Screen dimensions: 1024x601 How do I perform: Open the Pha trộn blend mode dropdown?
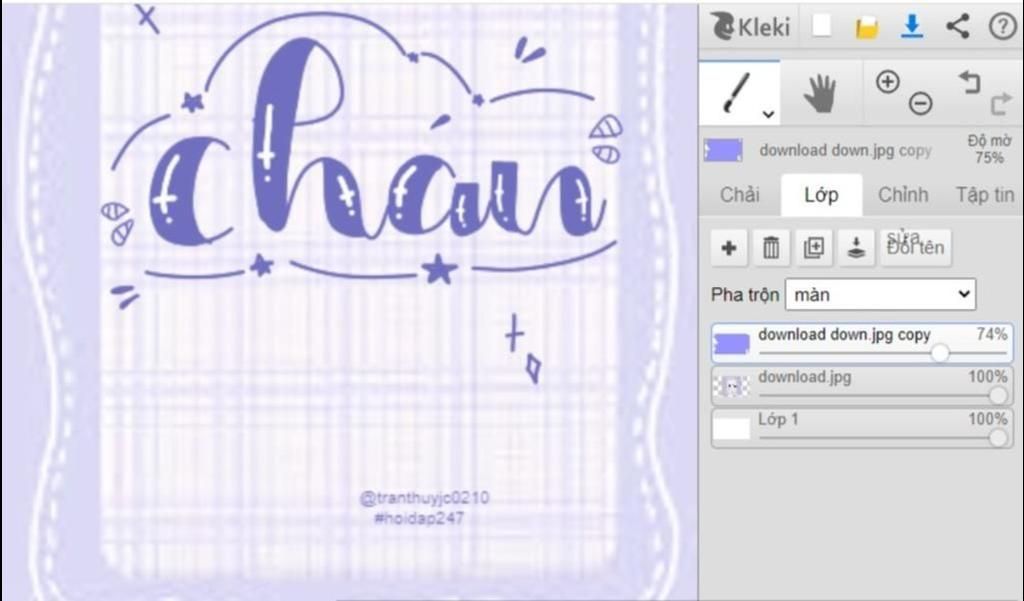[x=880, y=295]
